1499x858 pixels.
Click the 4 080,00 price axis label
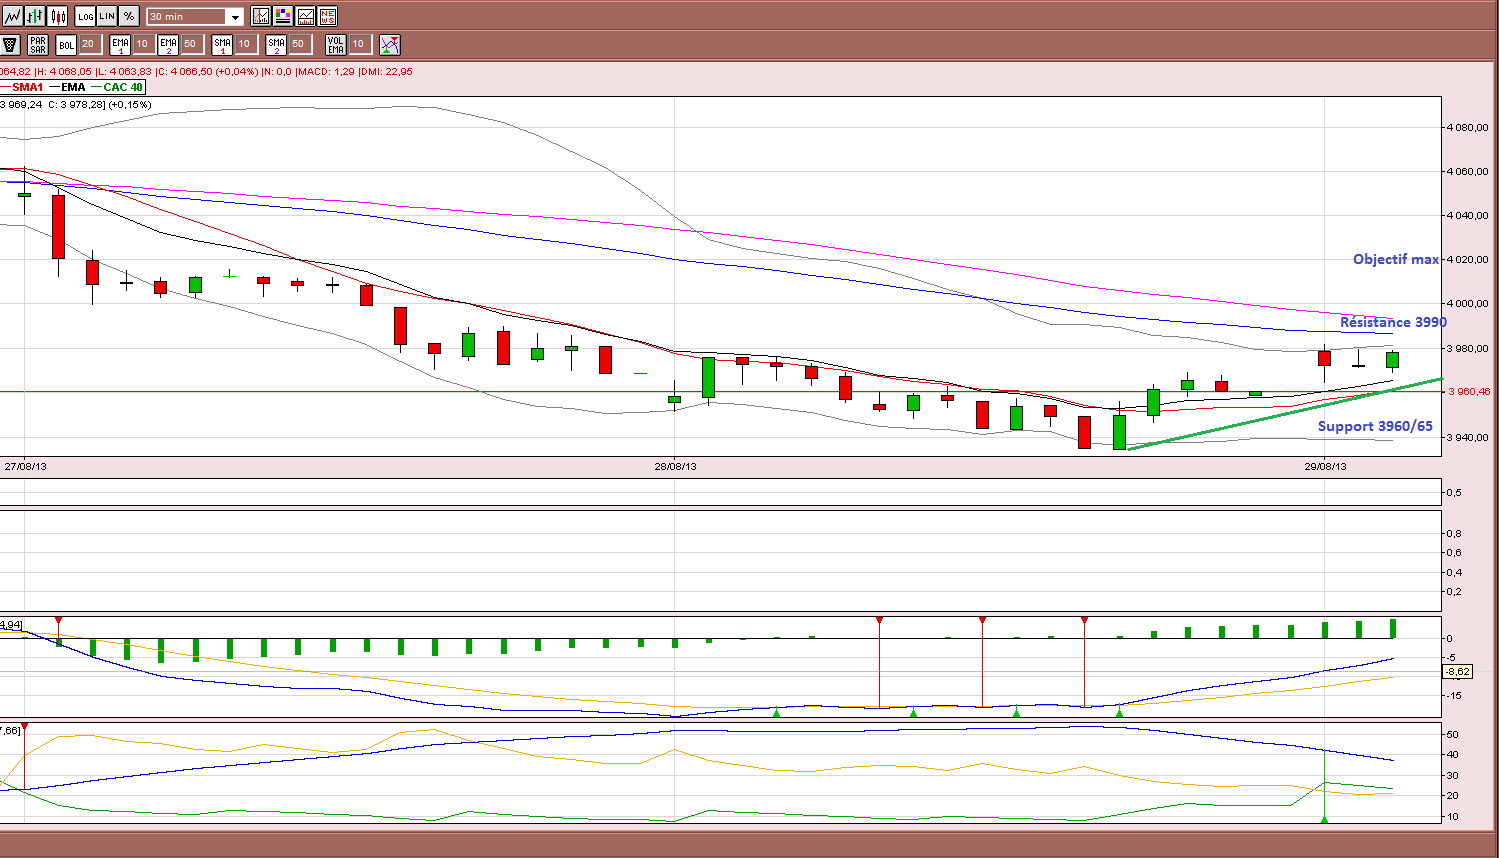(1468, 128)
